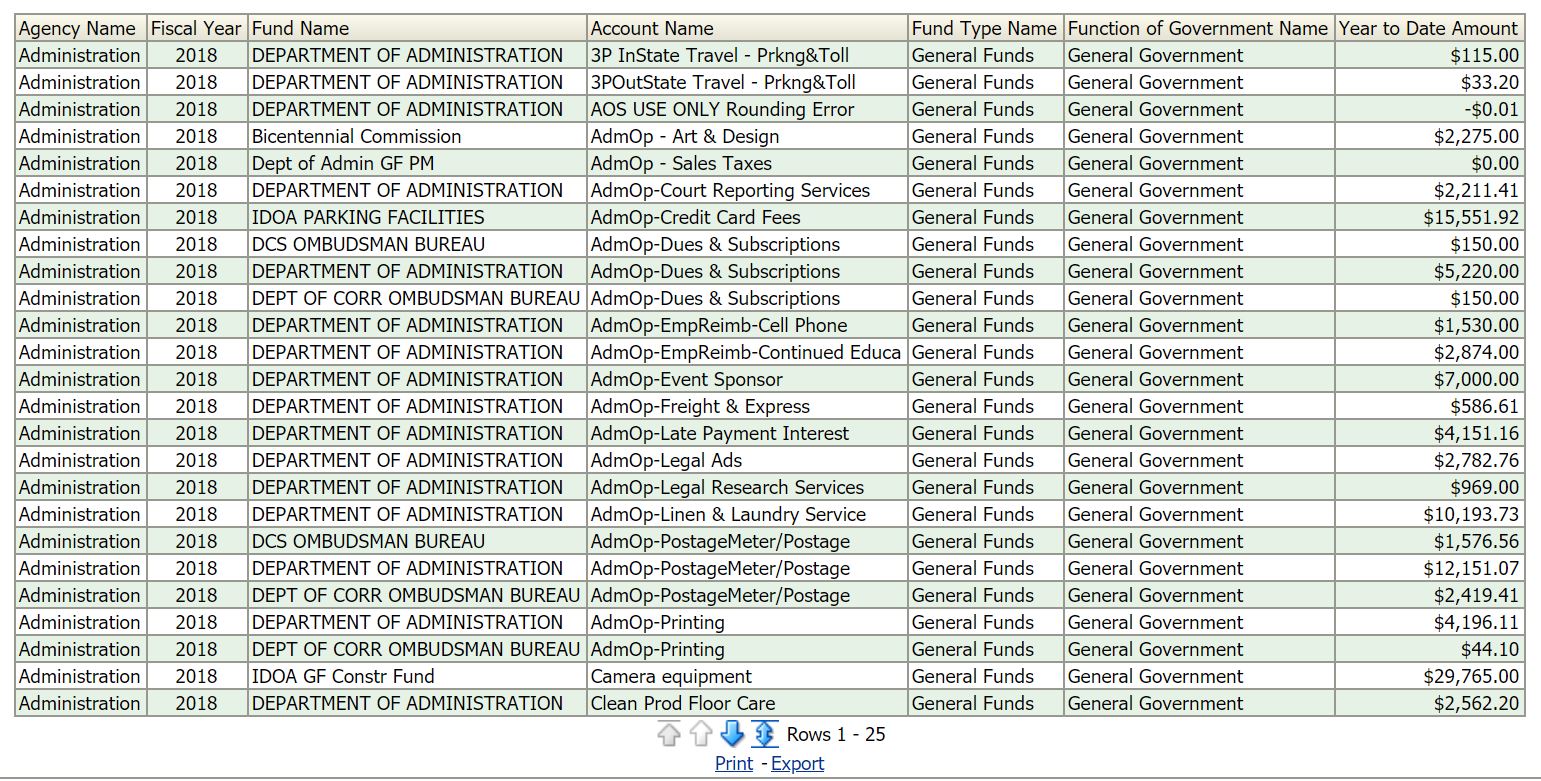Click the greyed-out previous rows up arrow

(x=700, y=734)
